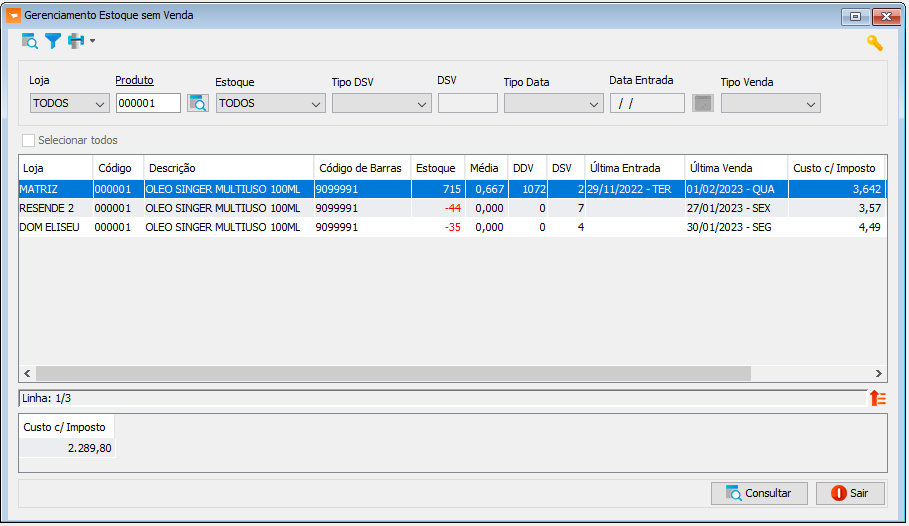The image size is (909, 526).
Task: Expand the printer options arrow
Action: (x=92, y=41)
